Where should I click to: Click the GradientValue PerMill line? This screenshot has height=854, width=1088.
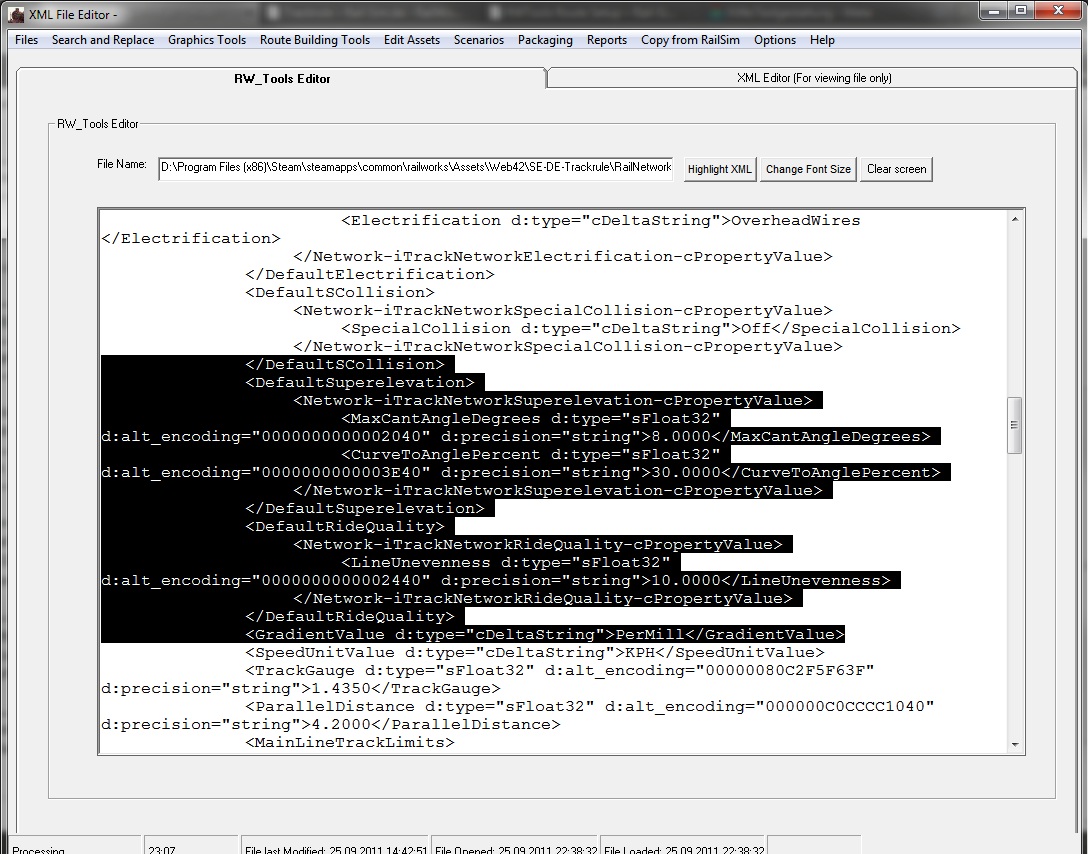(545, 635)
